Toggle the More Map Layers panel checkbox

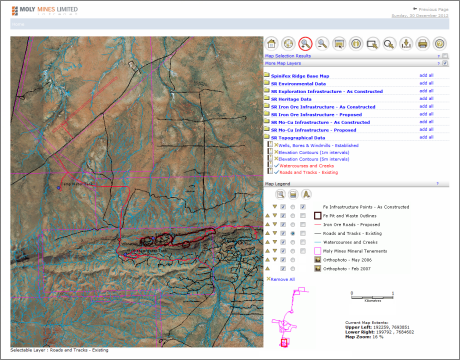pos(445,63)
